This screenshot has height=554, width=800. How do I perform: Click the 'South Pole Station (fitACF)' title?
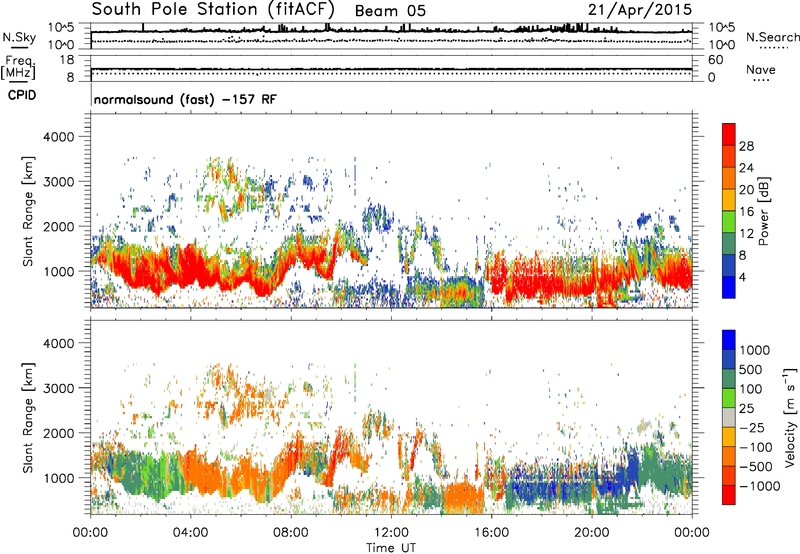click(x=213, y=9)
